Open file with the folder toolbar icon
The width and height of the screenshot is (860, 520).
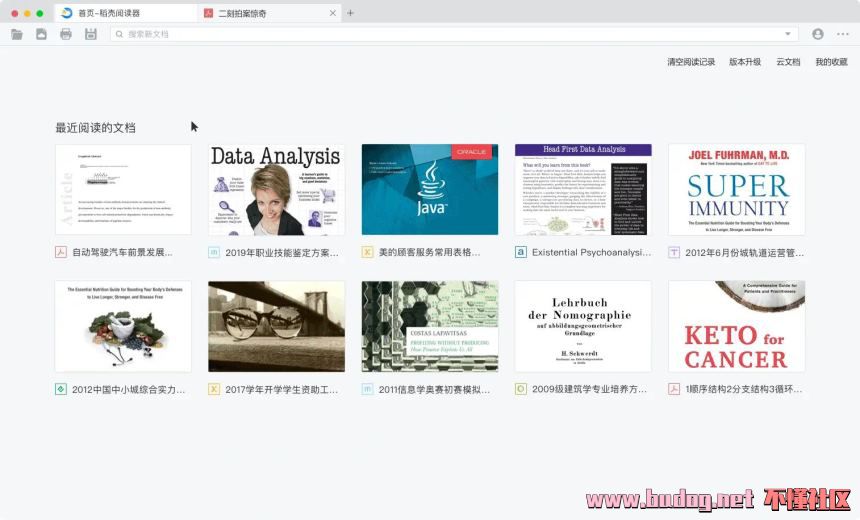coord(17,35)
